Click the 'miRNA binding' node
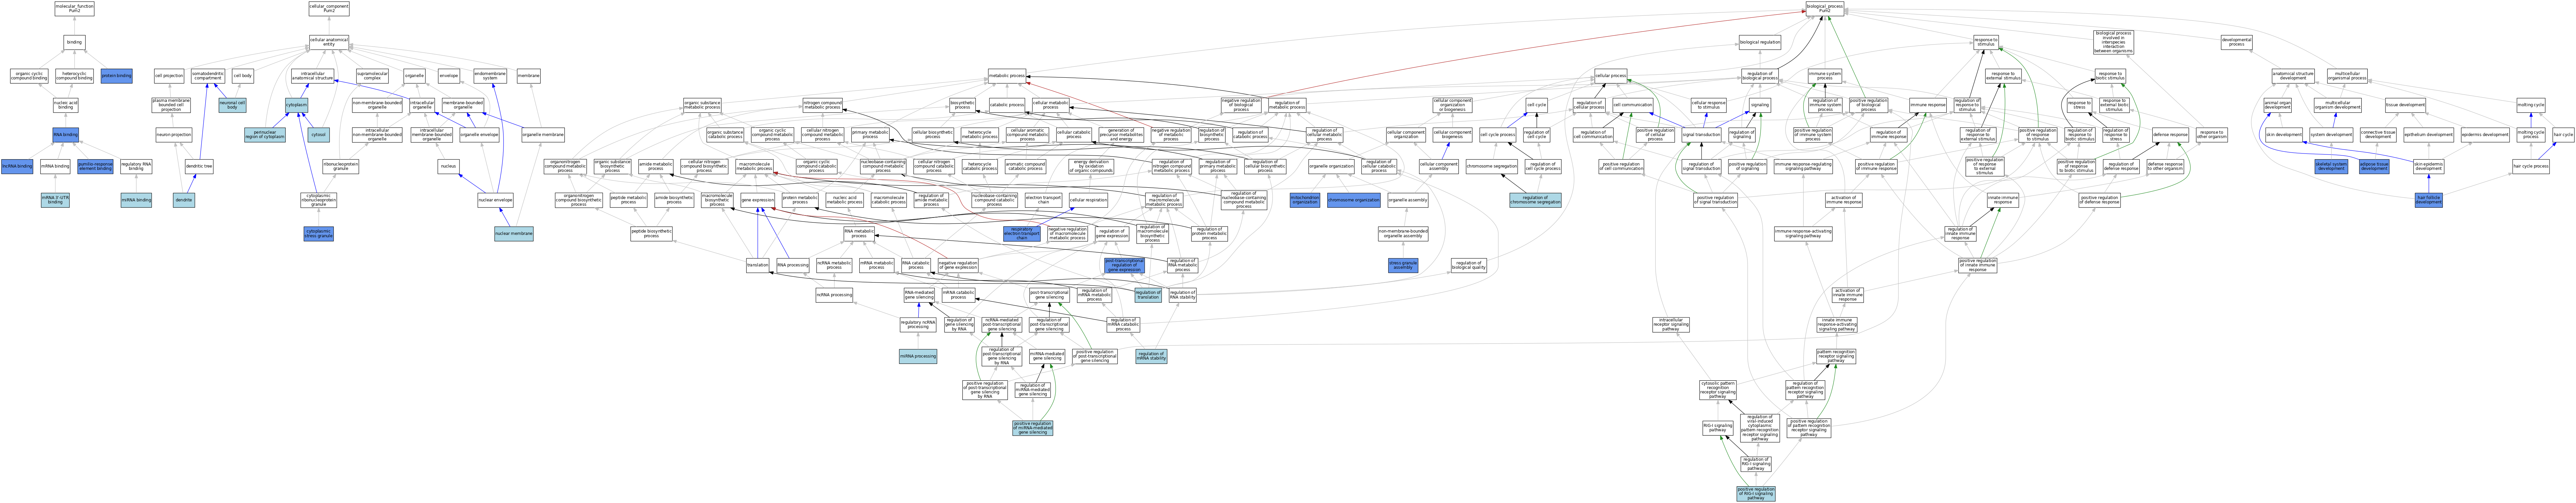 (136, 200)
